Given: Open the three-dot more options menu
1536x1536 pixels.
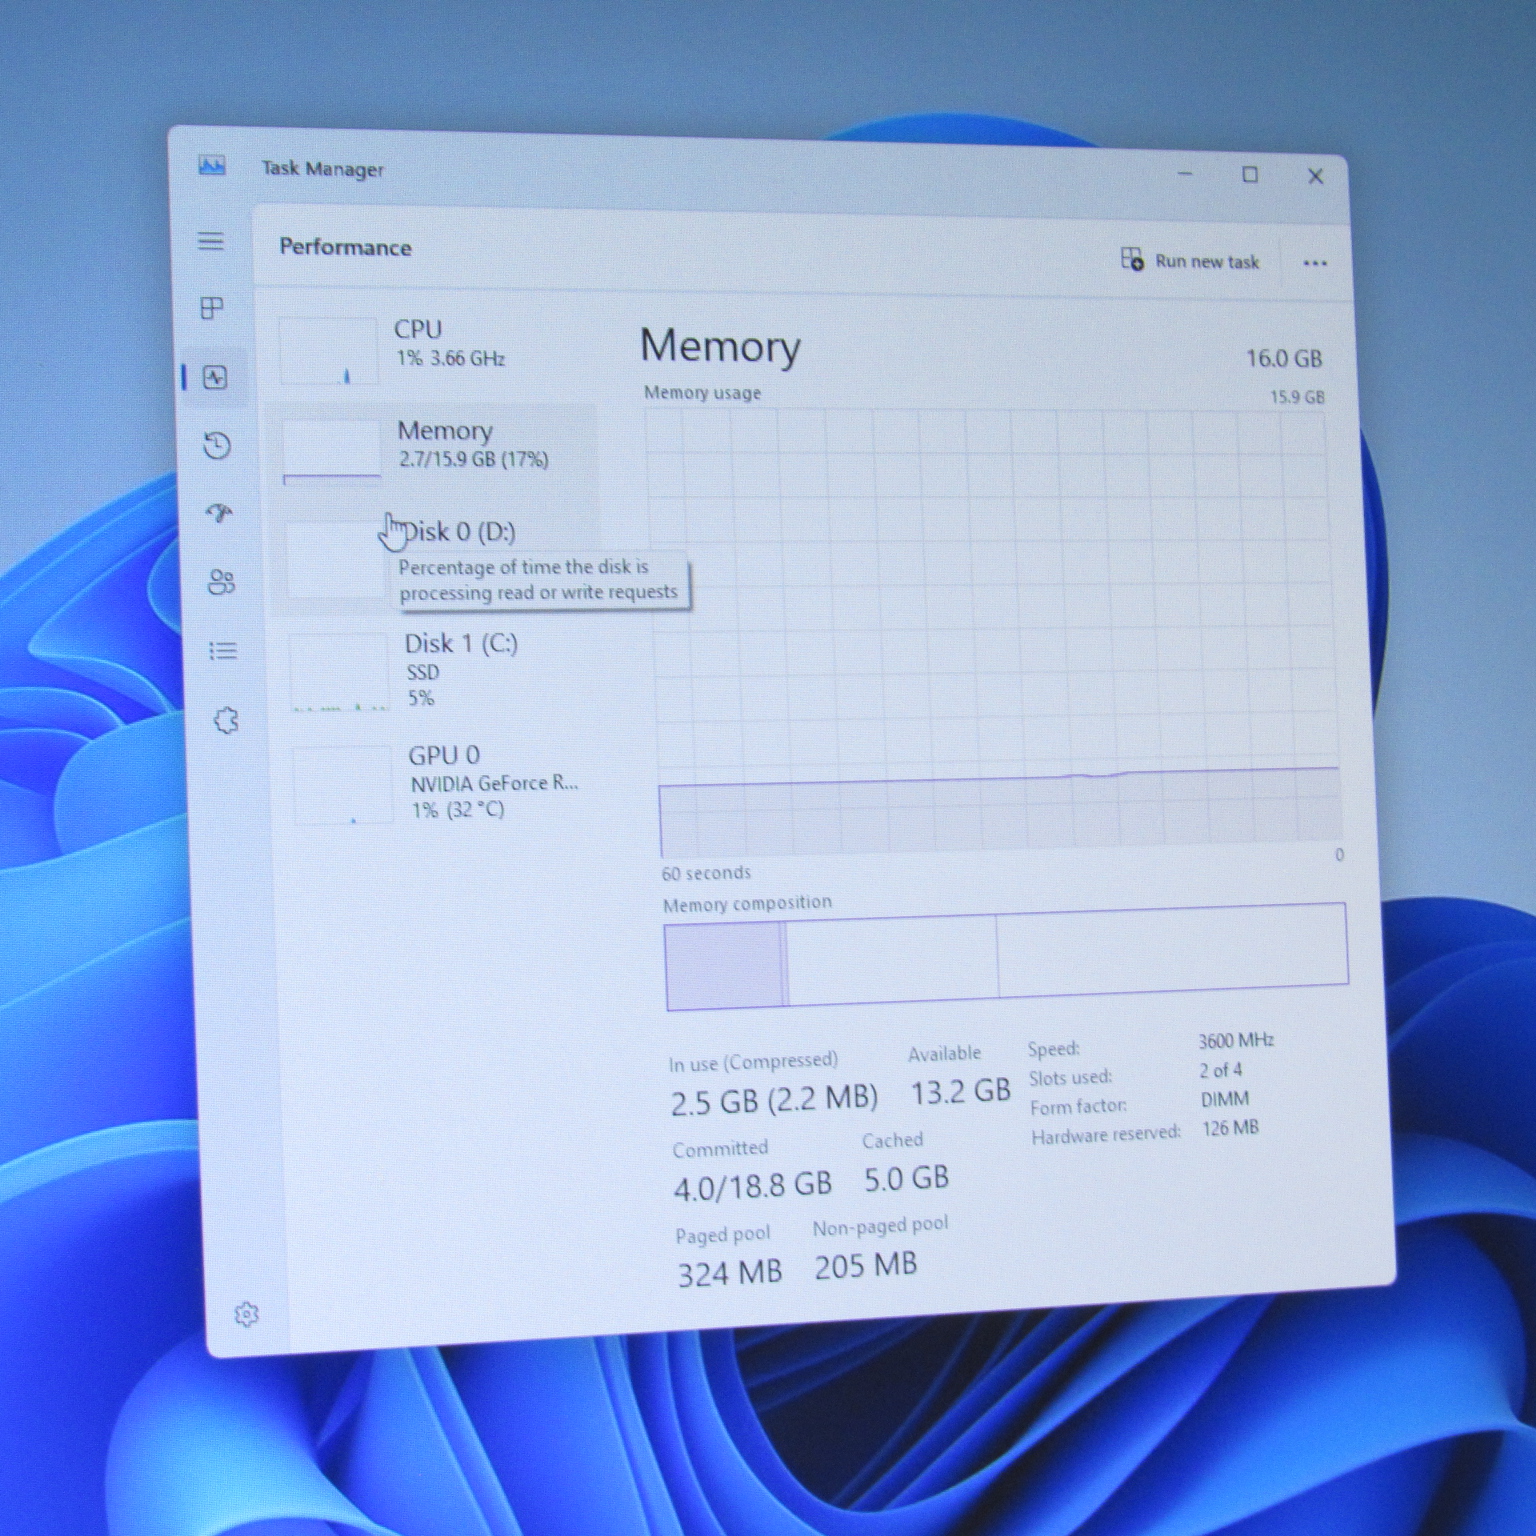Looking at the screenshot, I should pyautogui.click(x=1315, y=264).
